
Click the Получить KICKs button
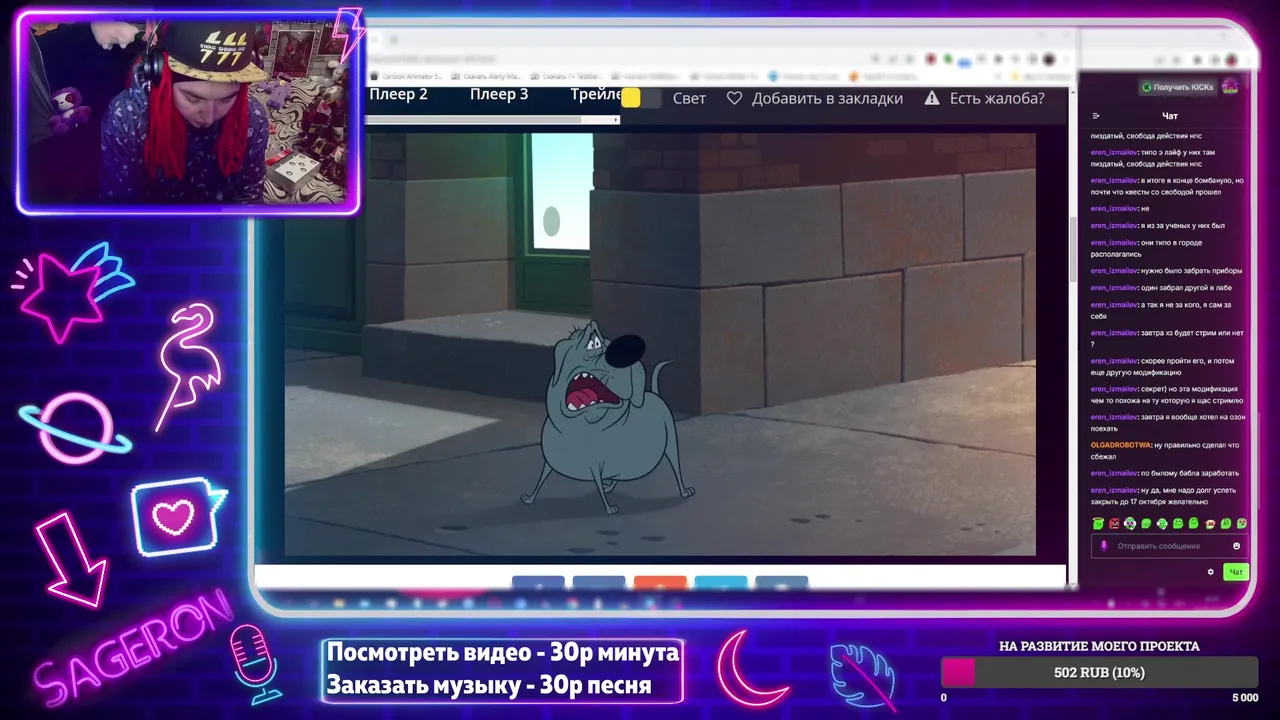click(1178, 87)
